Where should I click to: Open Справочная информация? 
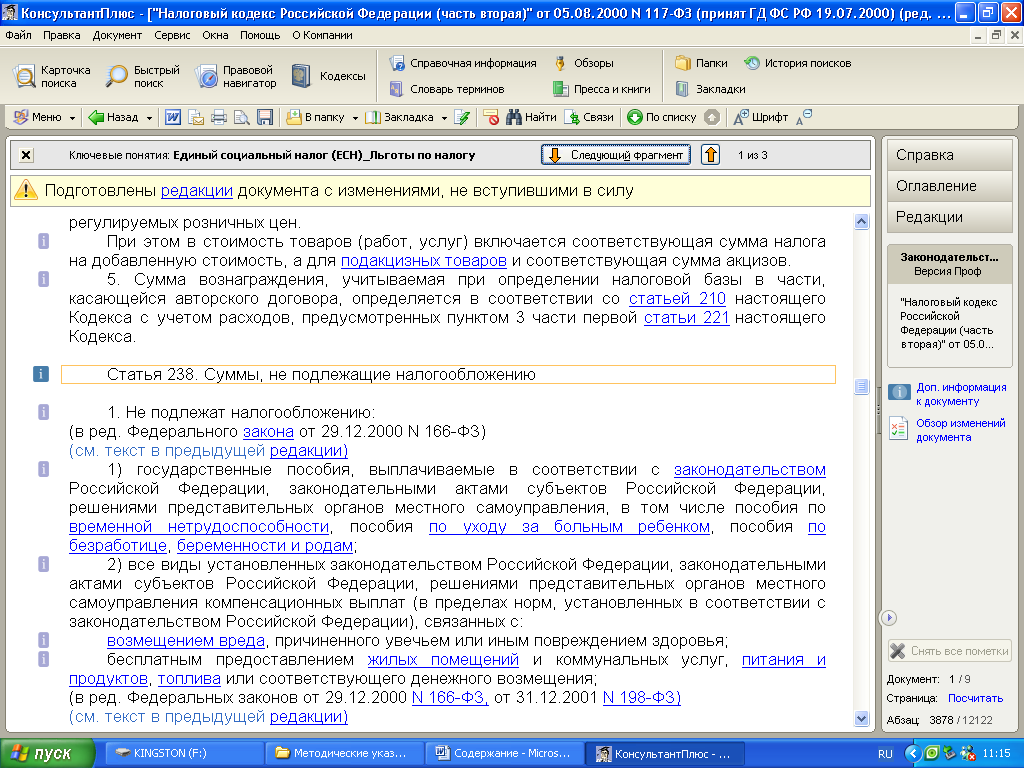[463, 63]
